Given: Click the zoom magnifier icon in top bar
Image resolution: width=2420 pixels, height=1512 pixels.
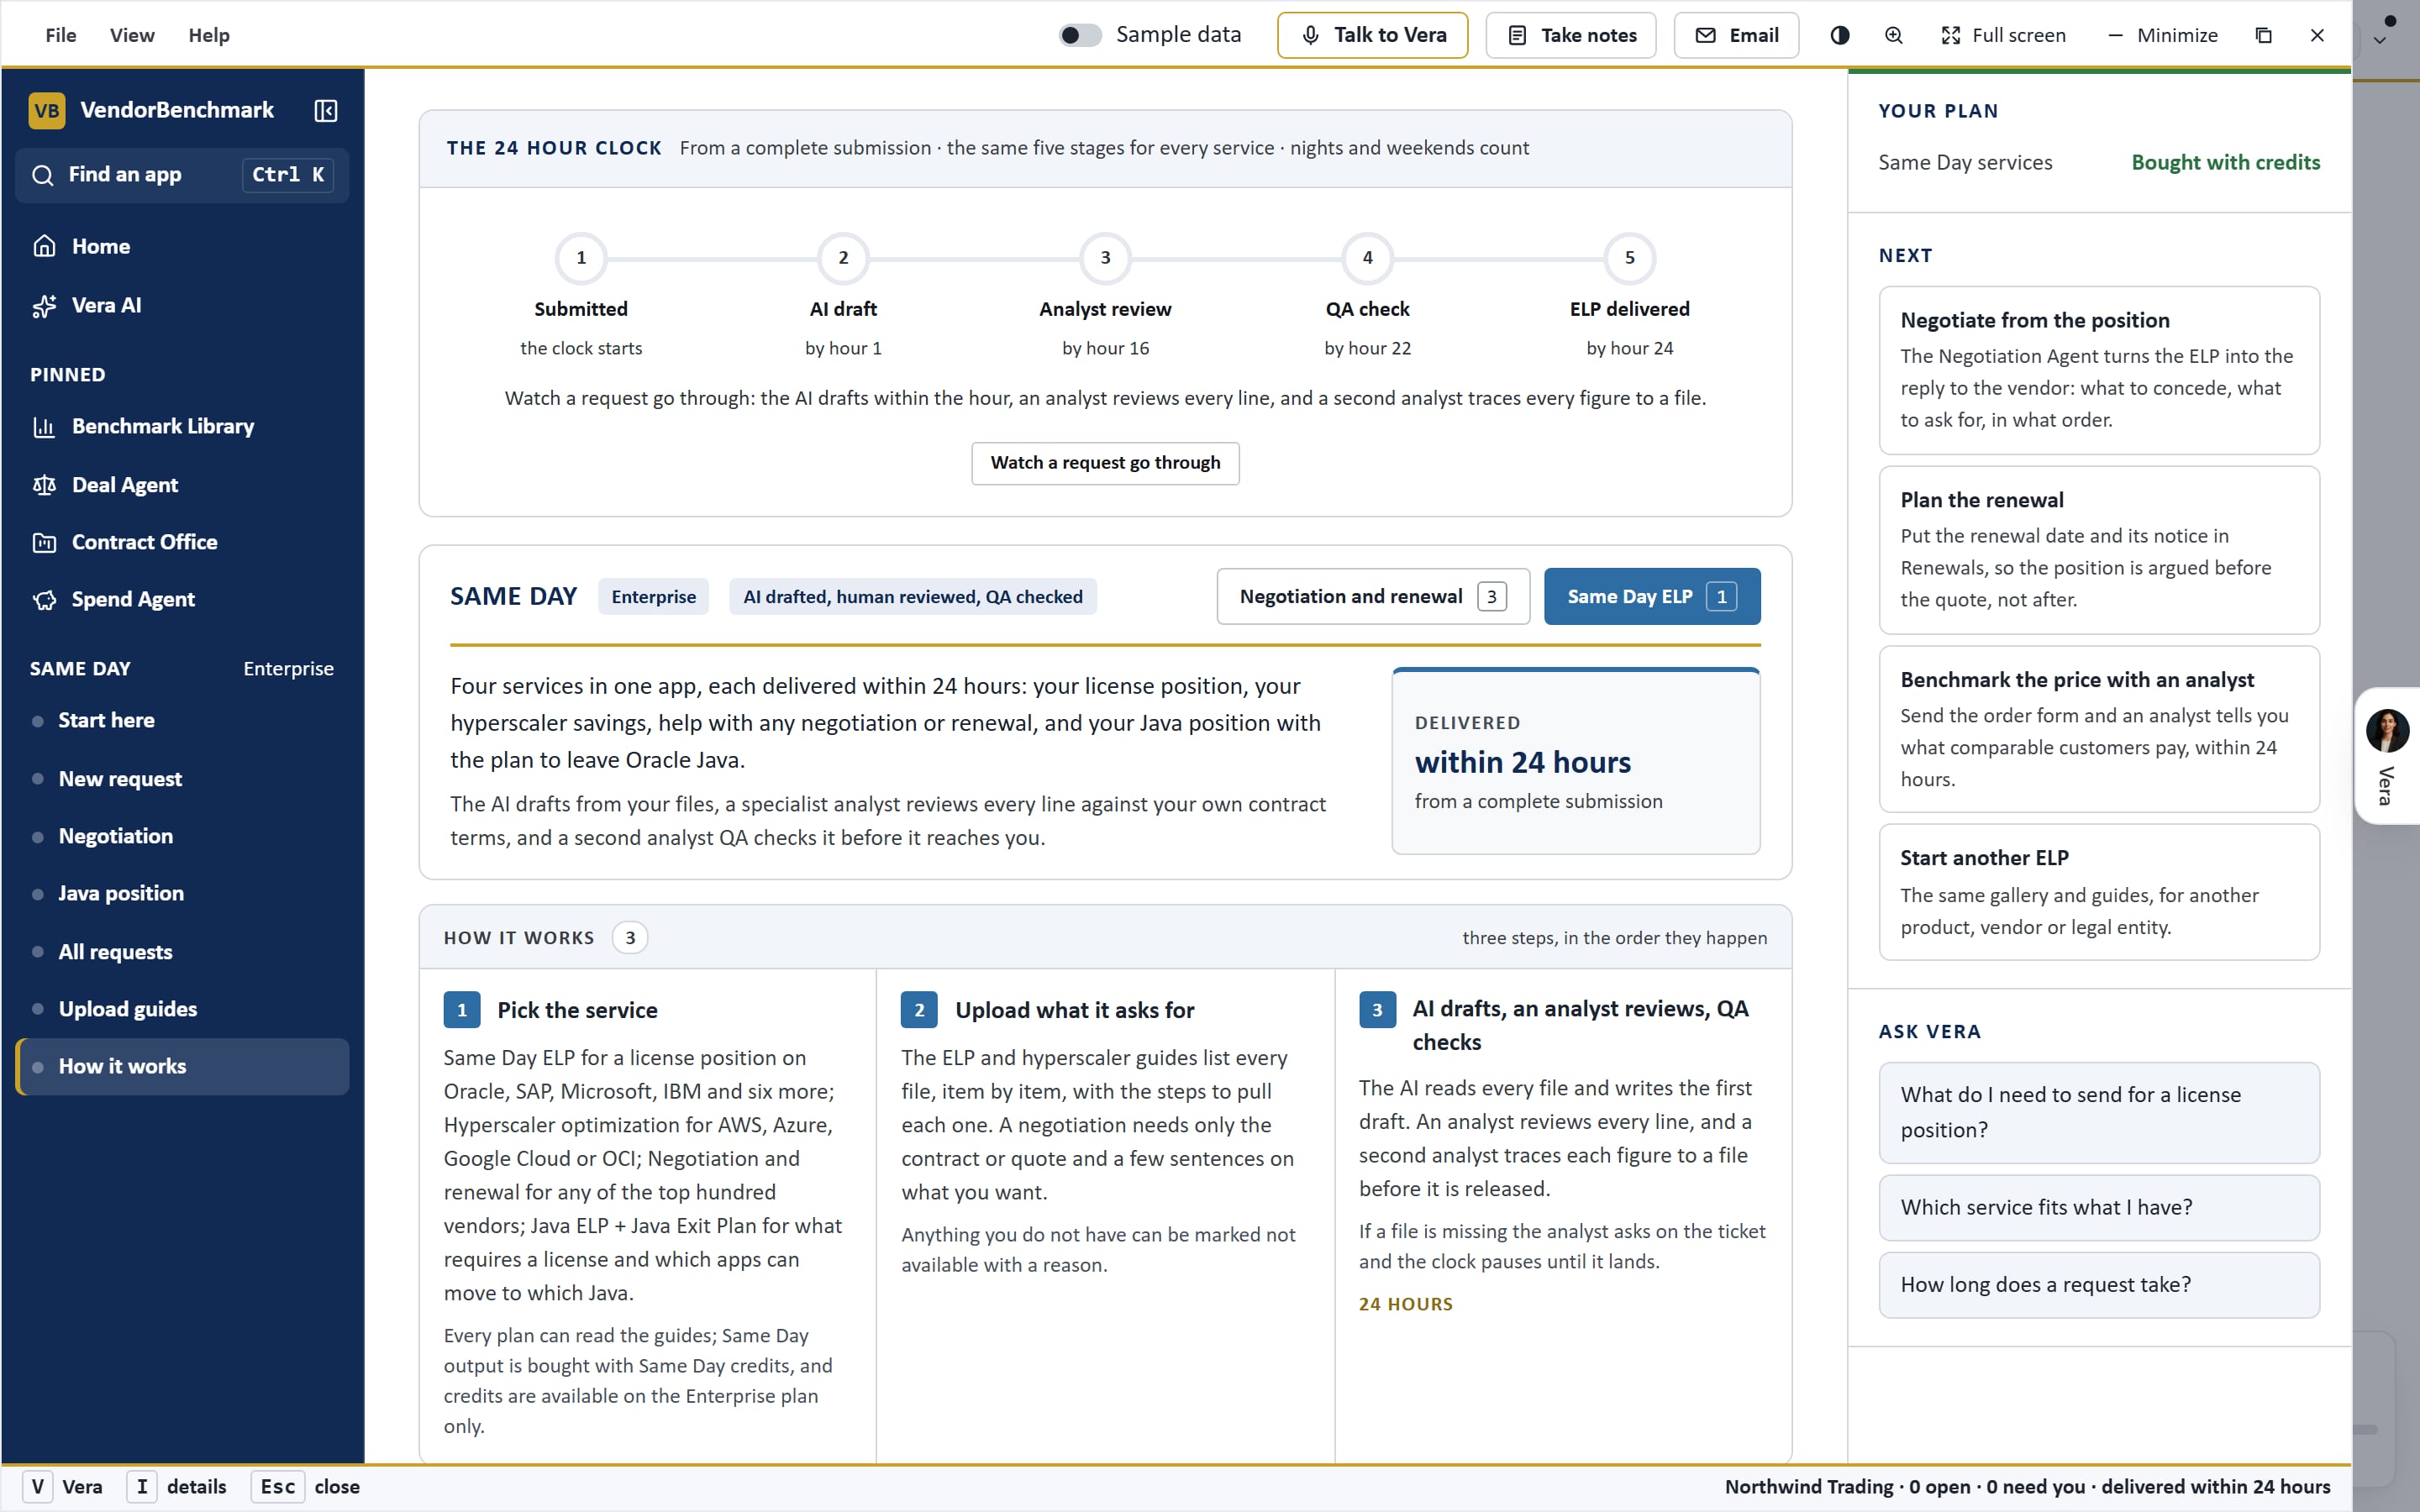Looking at the screenshot, I should [1893, 35].
